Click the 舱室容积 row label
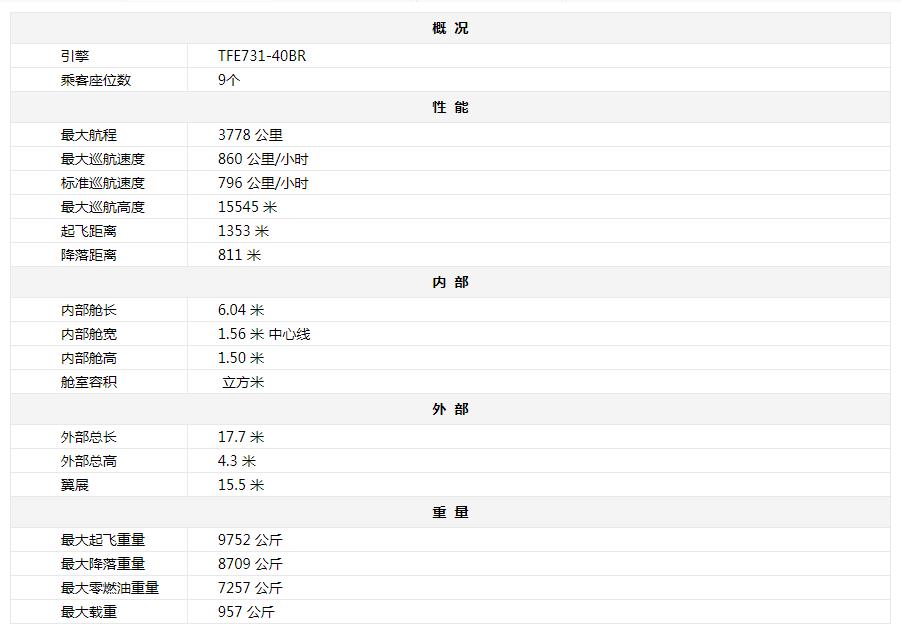This screenshot has height=638, width=901. pos(89,382)
